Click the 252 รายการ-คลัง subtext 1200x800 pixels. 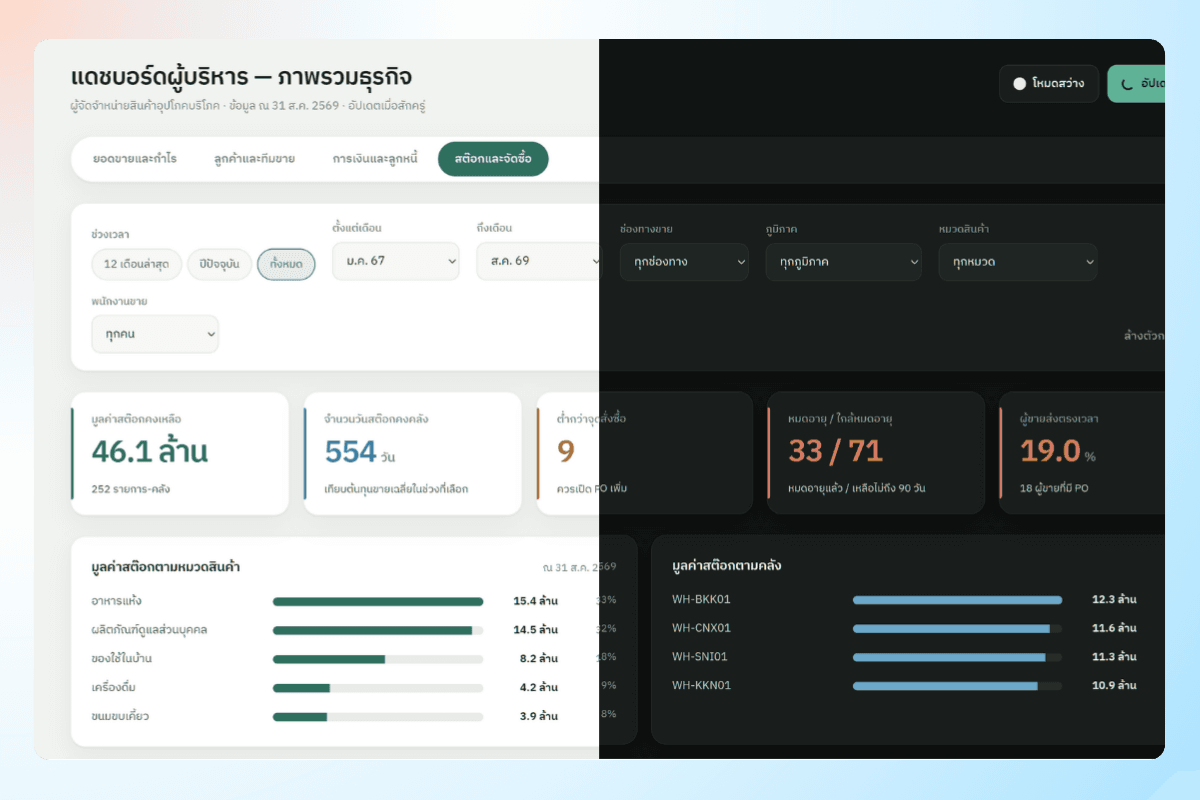click(x=130, y=489)
